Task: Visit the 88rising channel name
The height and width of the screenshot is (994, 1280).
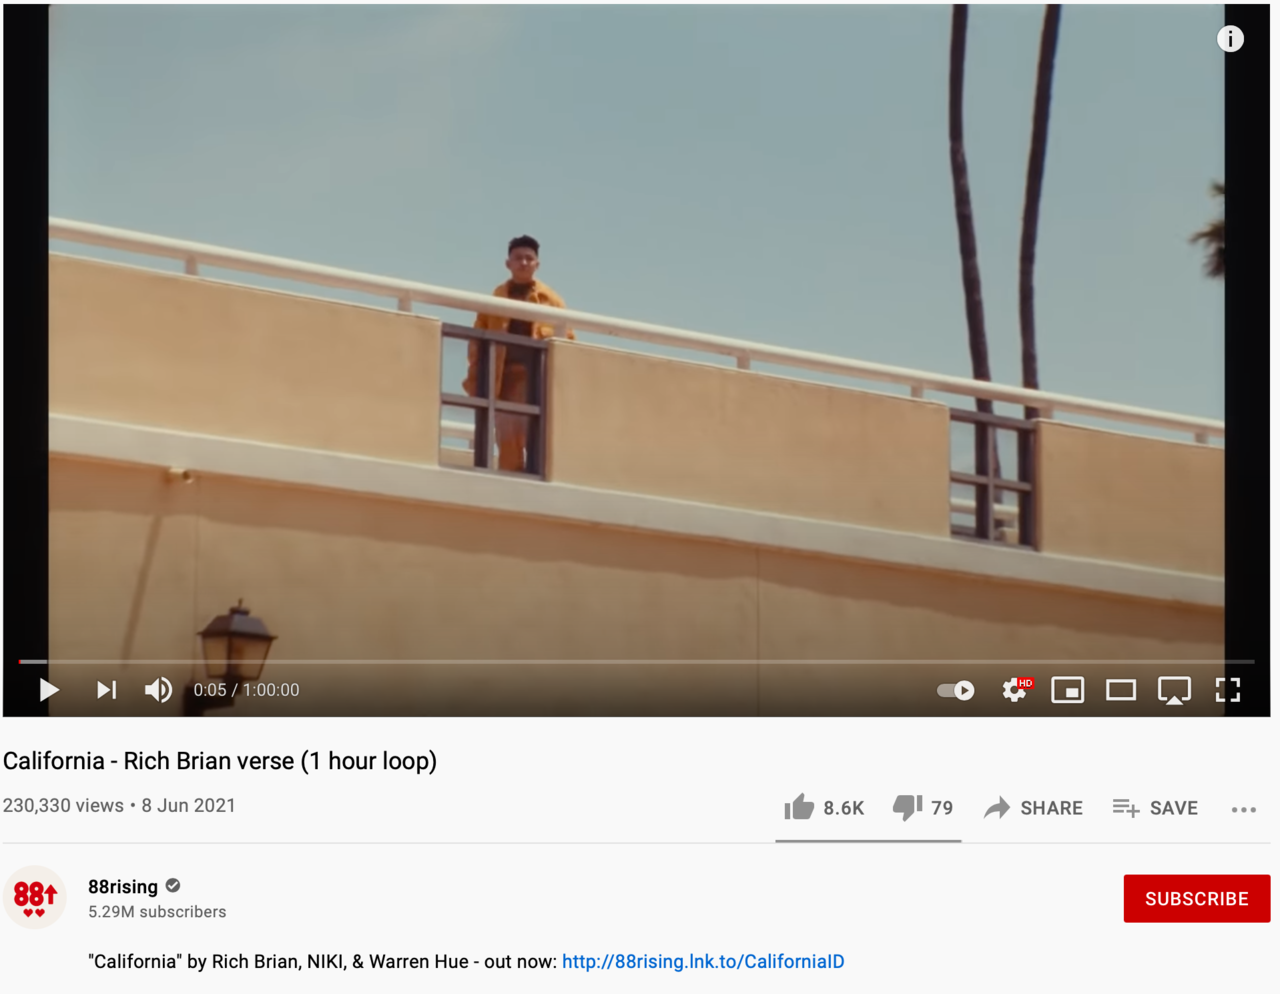Action: click(x=123, y=886)
